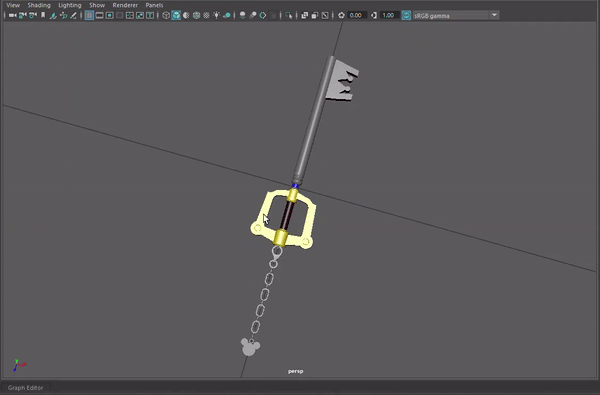Image resolution: width=600 pixels, height=395 pixels.
Task: Select Smooth Shade All display mode
Action: coord(176,15)
